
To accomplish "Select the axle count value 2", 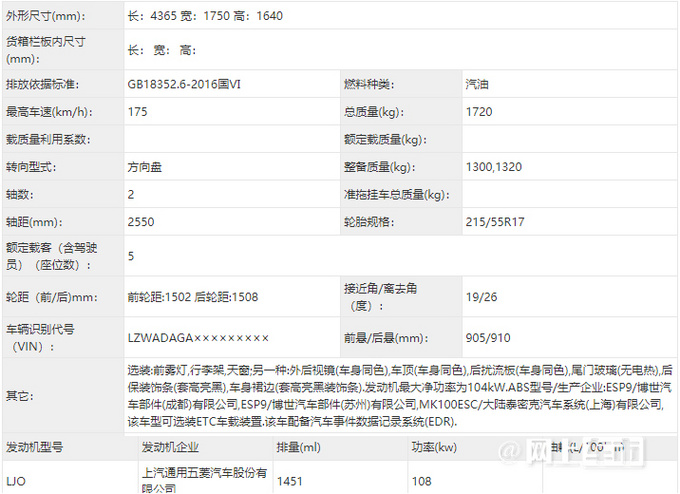I will (x=131, y=195).
